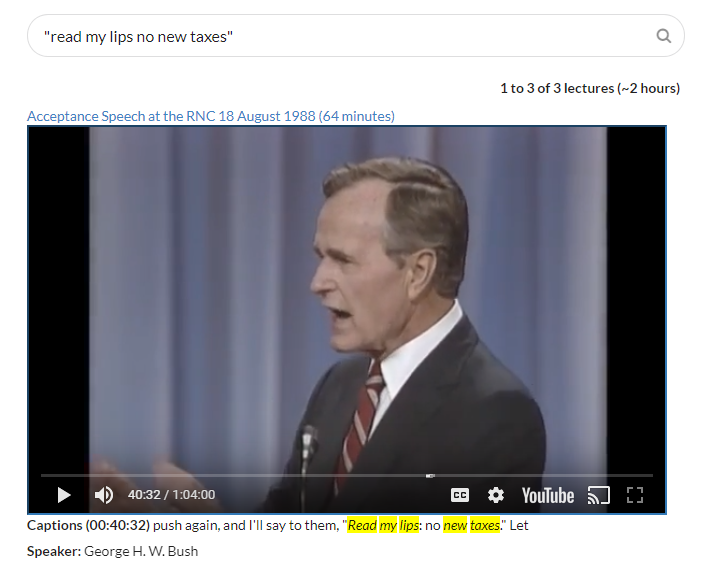Open video on YouTube logo
The image size is (702, 573).
[548, 496]
